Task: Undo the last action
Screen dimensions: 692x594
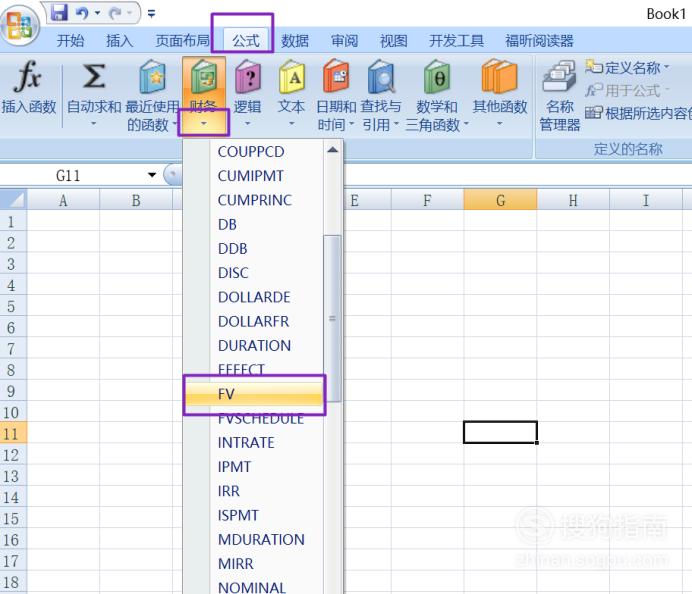Action: (82, 13)
